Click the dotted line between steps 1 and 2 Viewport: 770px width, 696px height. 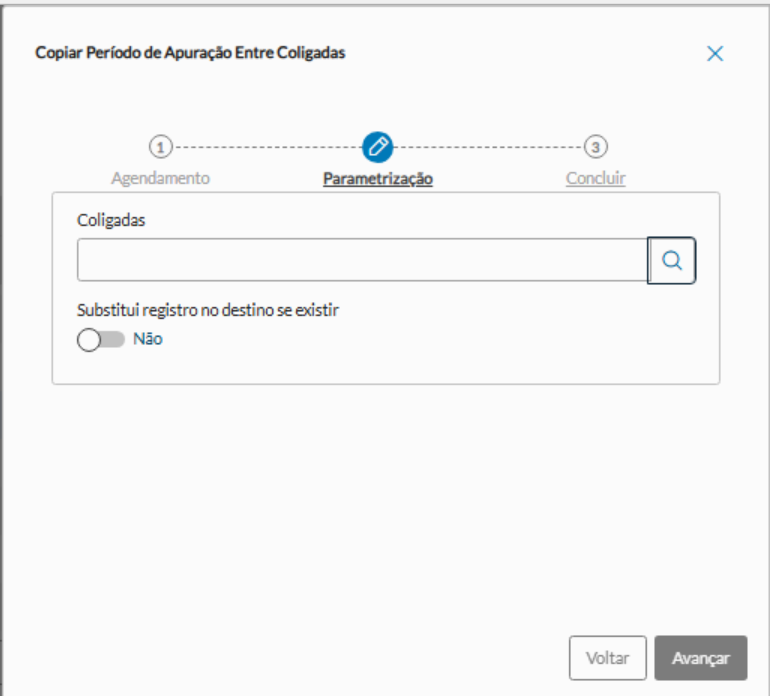266,147
